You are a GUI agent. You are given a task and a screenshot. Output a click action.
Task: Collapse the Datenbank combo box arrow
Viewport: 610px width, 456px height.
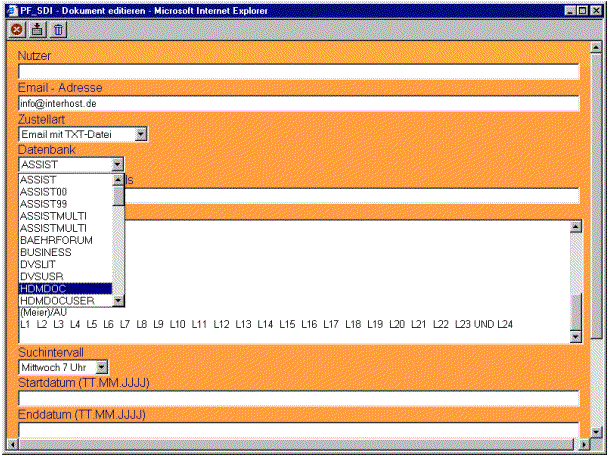[118, 164]
